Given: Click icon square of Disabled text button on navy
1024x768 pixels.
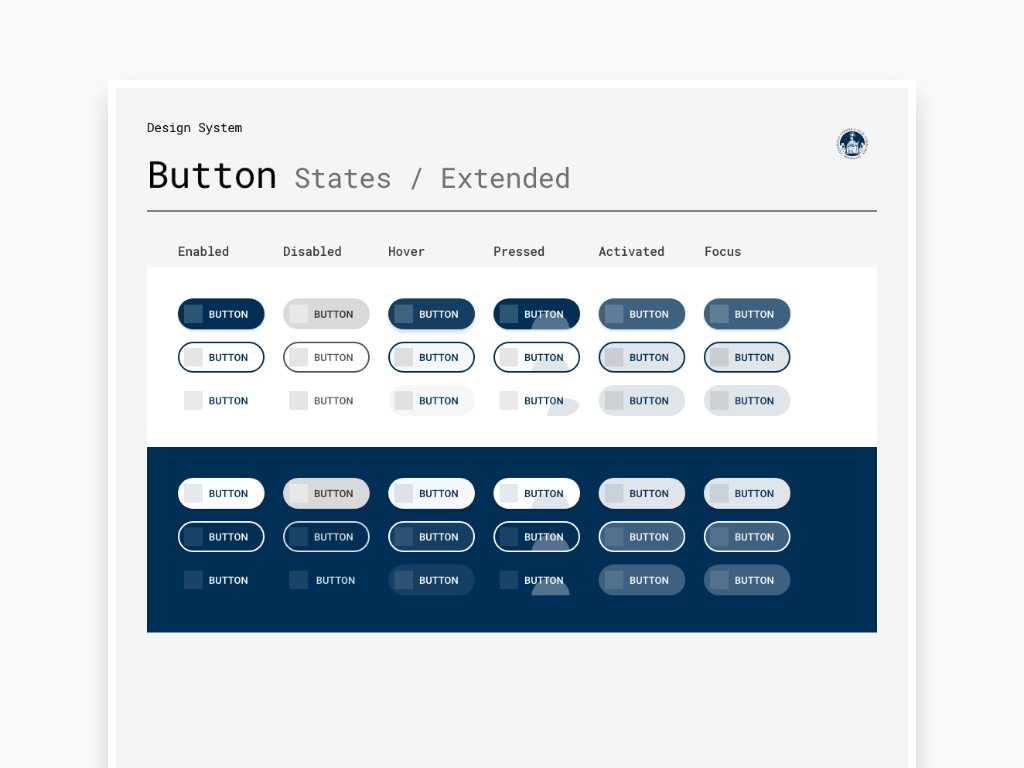Looking at the screenshot, I should 298,580.
